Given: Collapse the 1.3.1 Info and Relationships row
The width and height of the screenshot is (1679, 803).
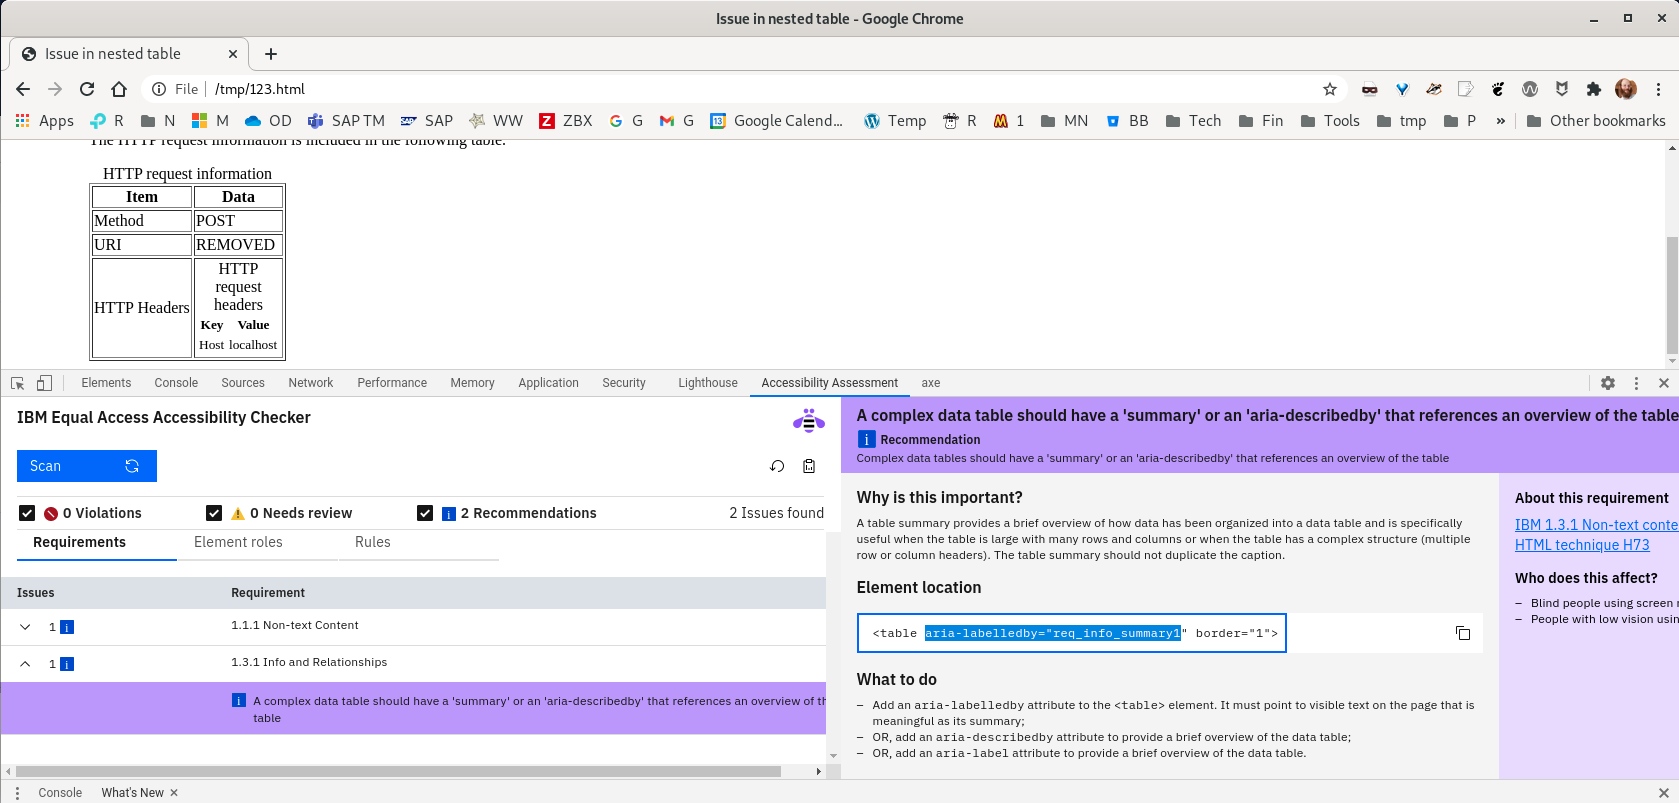Looking at the screenshot, I should [25, 664].
